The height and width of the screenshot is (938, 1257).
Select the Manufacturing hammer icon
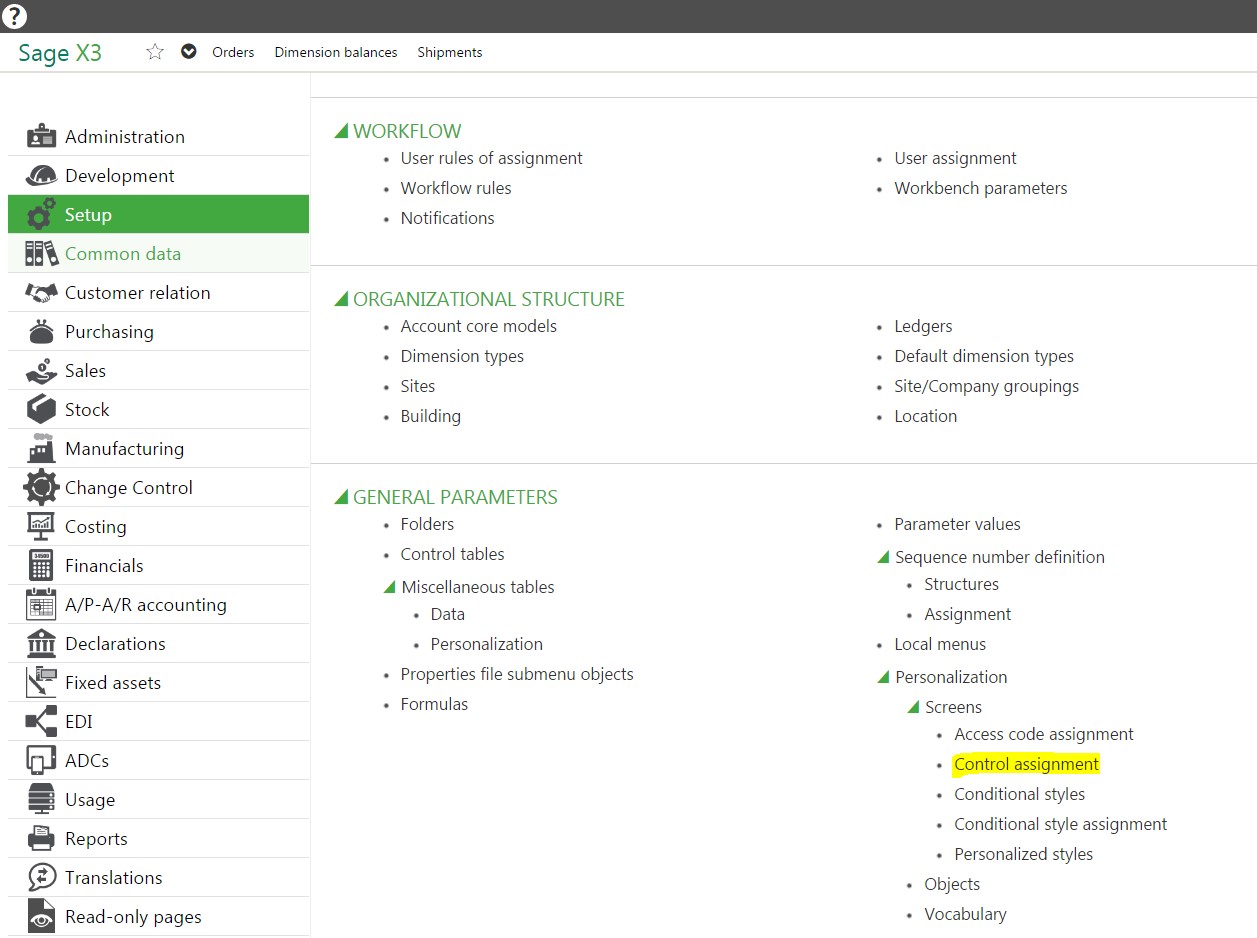point(40,448)
